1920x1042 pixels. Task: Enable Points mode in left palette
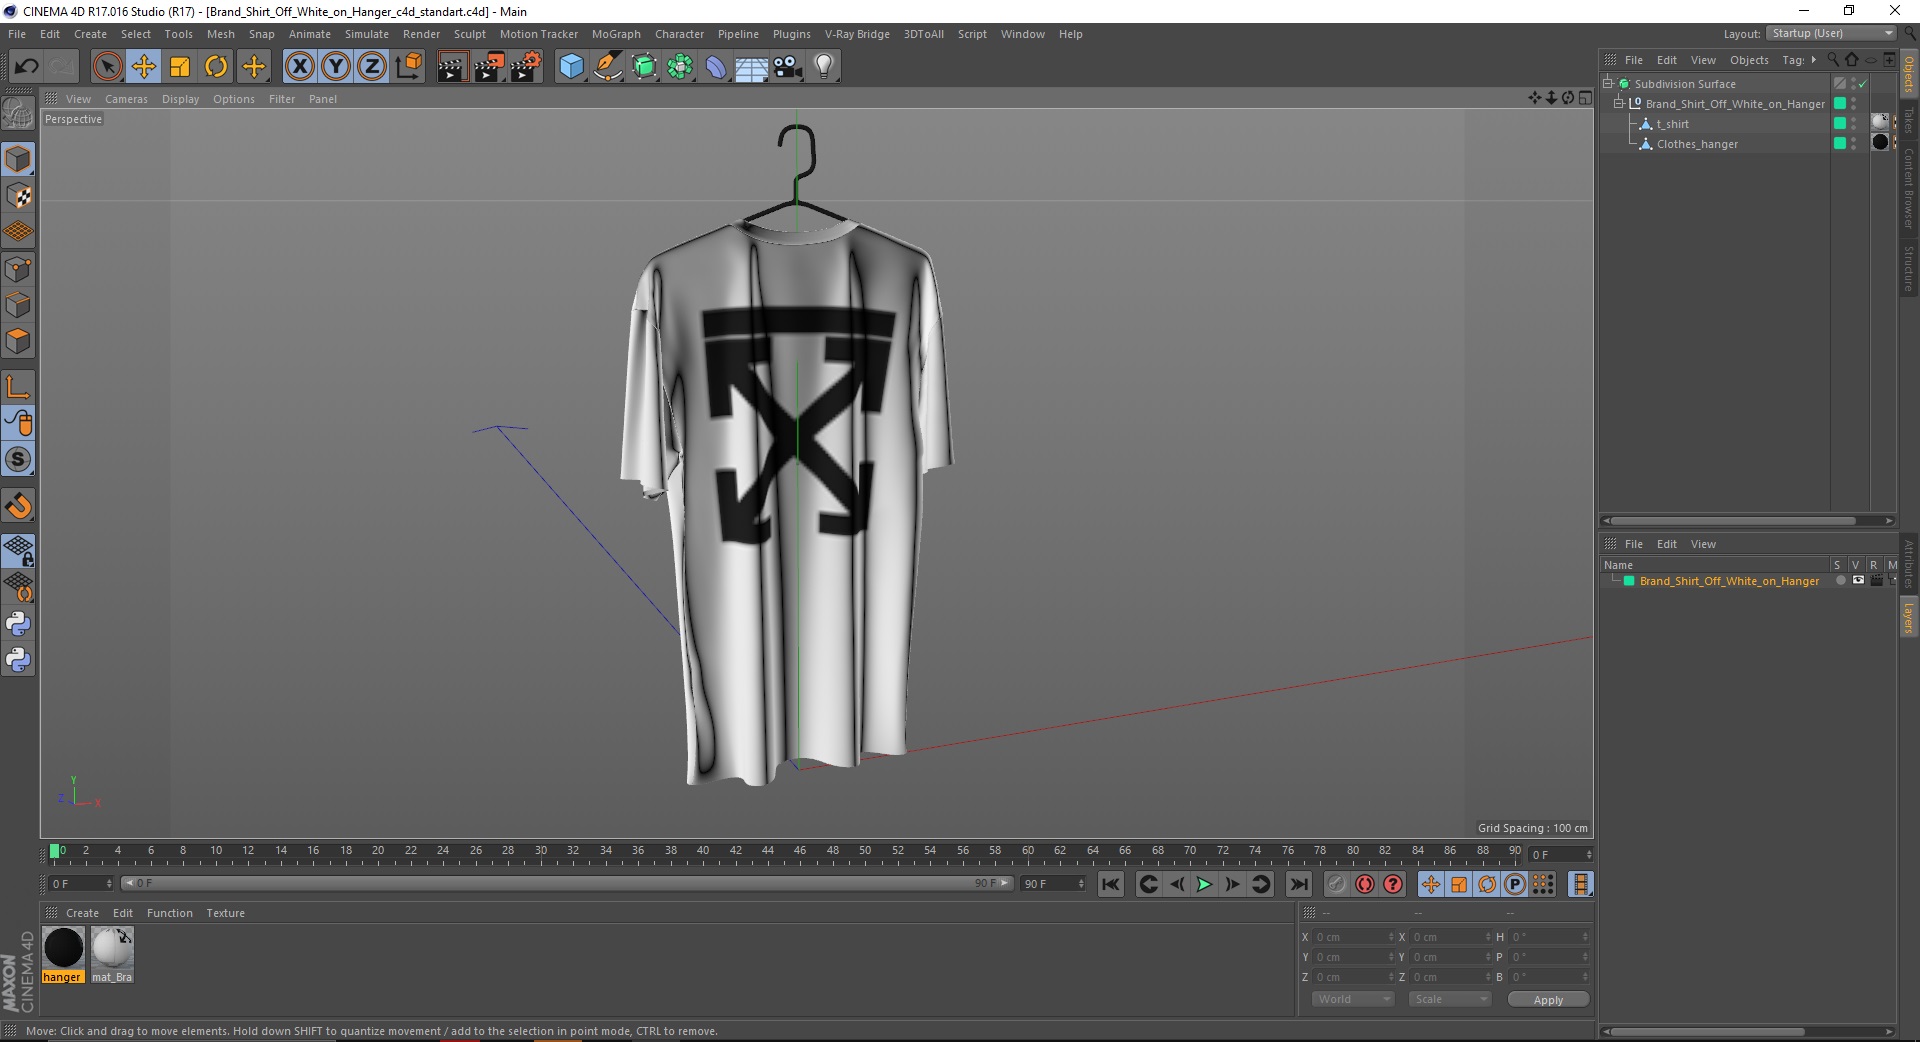(x=18, y=269)
